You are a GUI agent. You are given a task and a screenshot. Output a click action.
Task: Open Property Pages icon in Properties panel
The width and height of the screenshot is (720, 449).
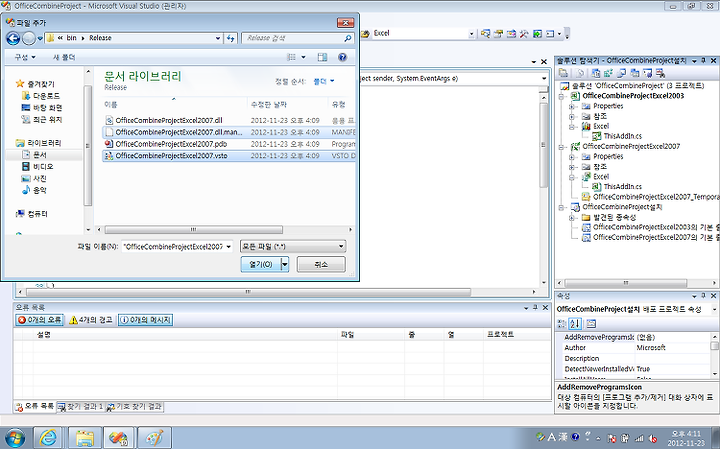(x=591, y=324)
